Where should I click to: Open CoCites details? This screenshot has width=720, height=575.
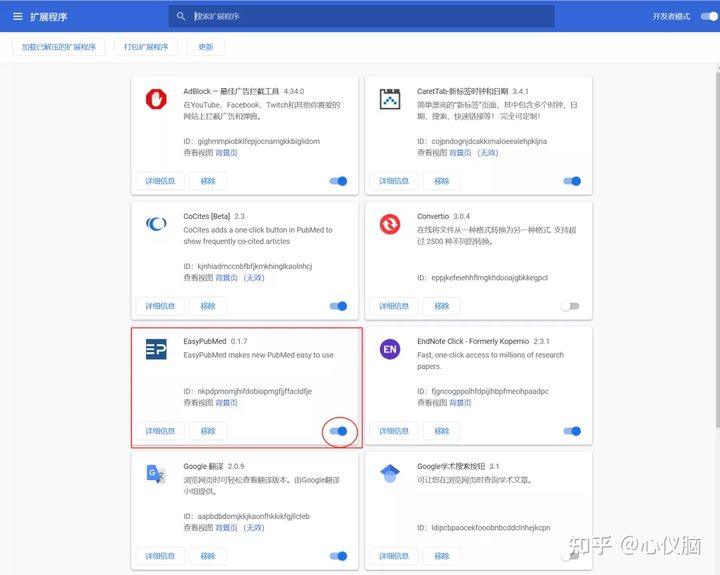[160, 306]
